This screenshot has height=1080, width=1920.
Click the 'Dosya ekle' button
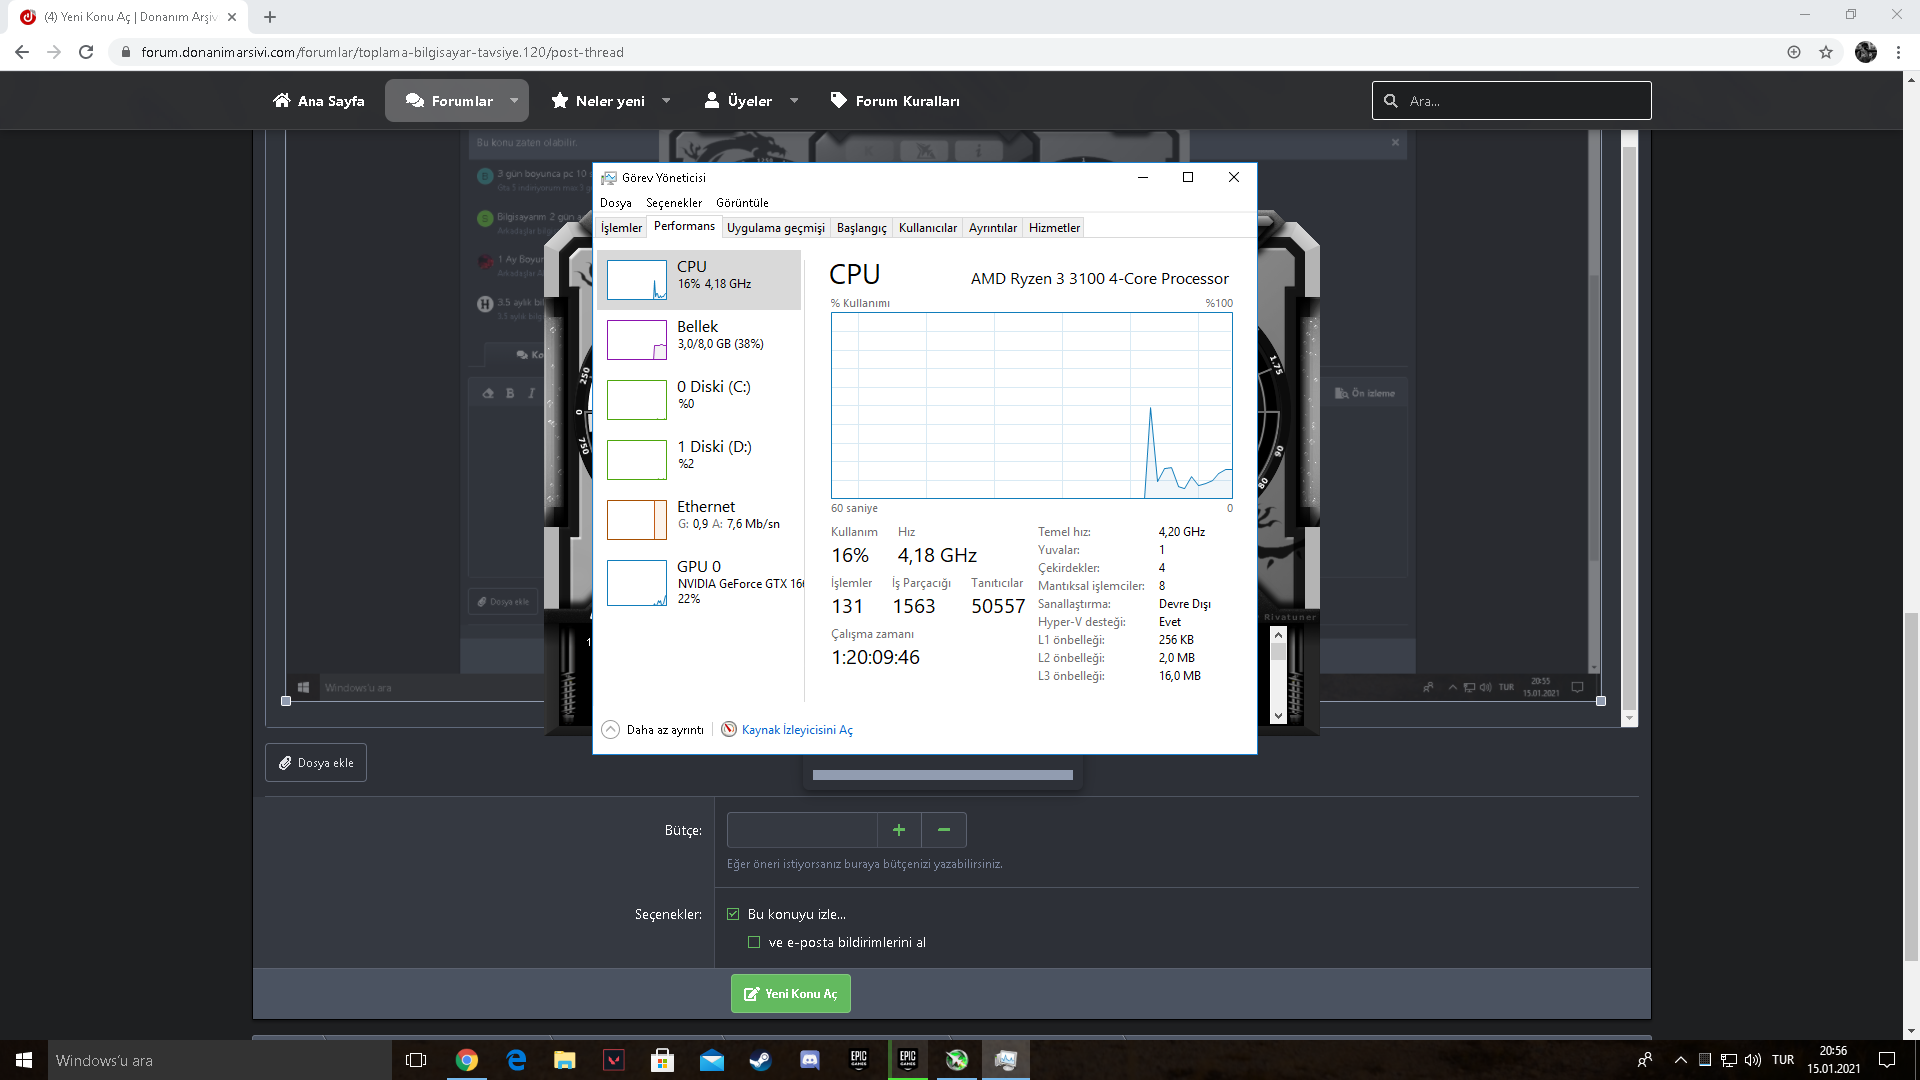tap(316, 763)
